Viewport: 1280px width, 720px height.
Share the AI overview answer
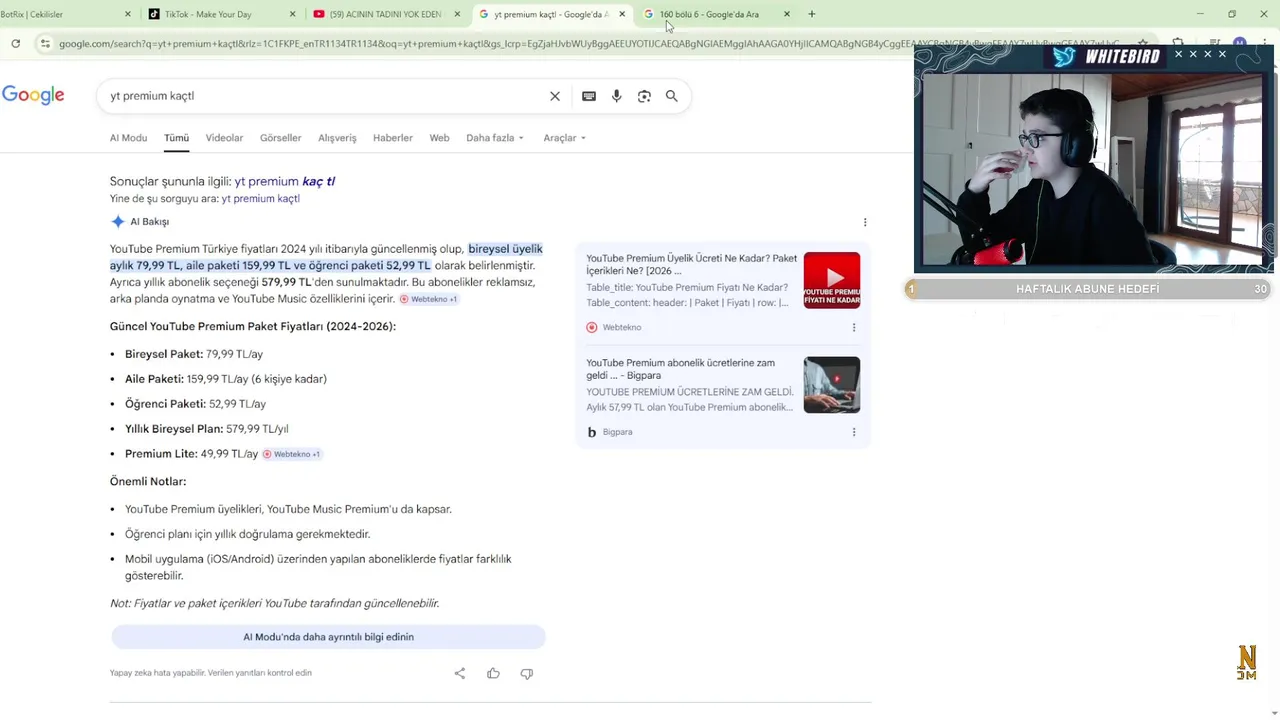tap(460, 673)
